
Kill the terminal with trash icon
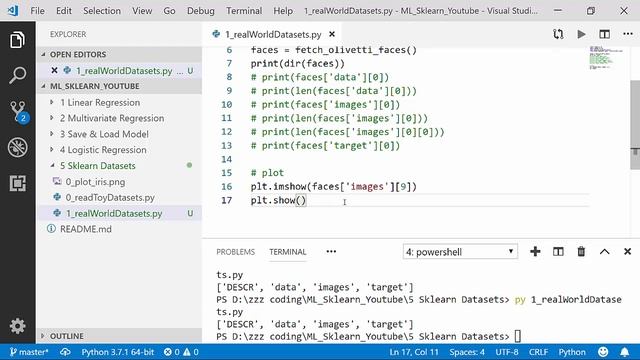(x=581, y=251)
